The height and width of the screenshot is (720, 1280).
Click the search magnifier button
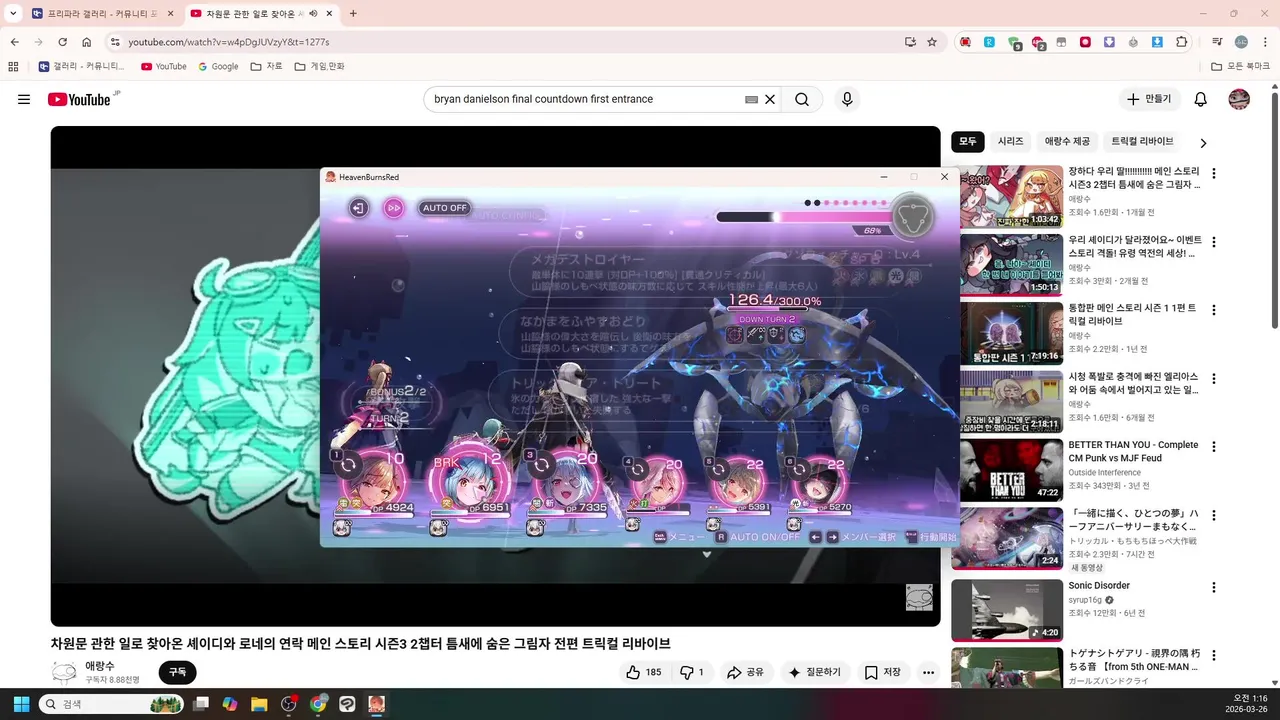point(802,99)
